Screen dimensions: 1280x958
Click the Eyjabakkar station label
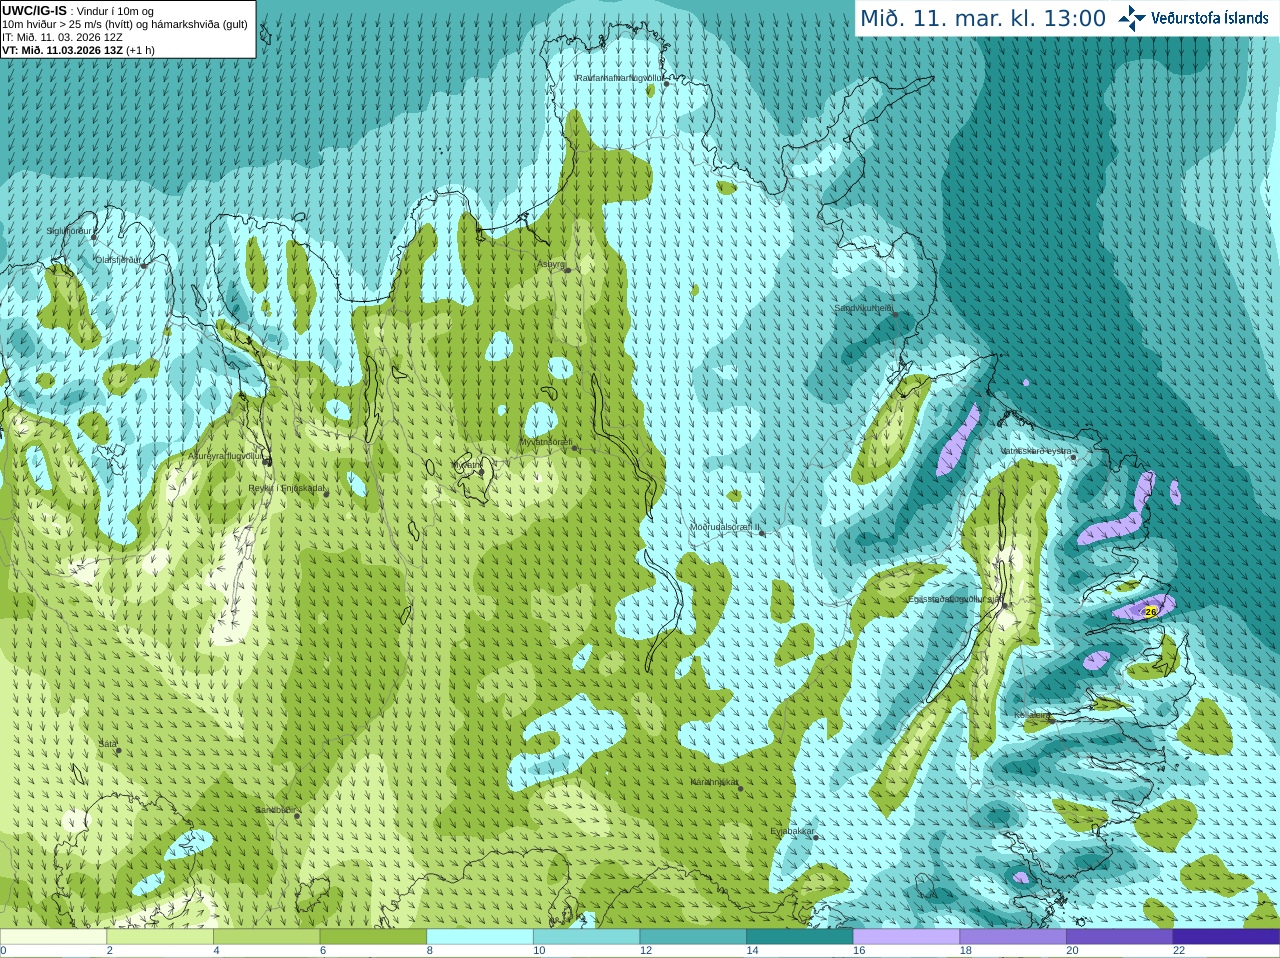click(793, 831)
